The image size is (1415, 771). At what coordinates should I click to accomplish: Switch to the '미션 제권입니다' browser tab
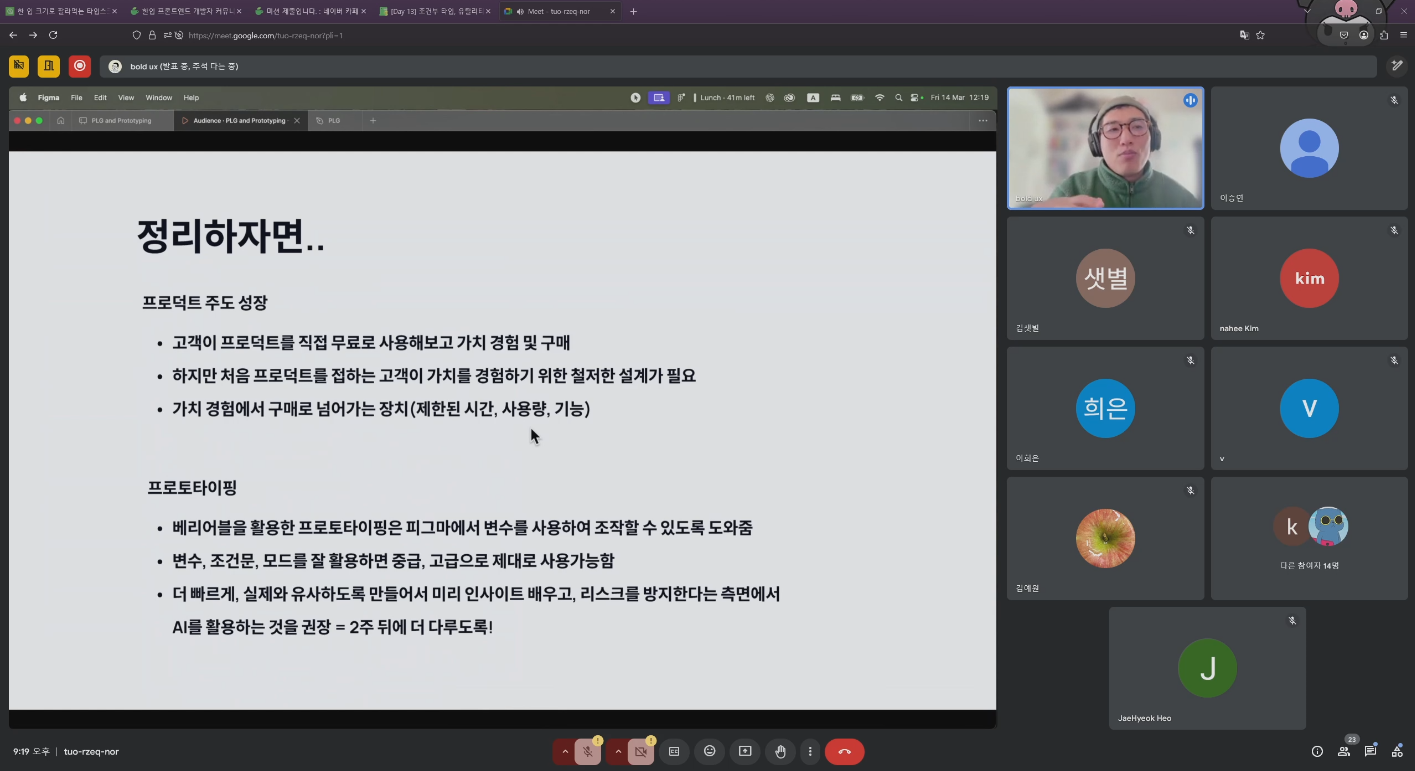point(309,11)
